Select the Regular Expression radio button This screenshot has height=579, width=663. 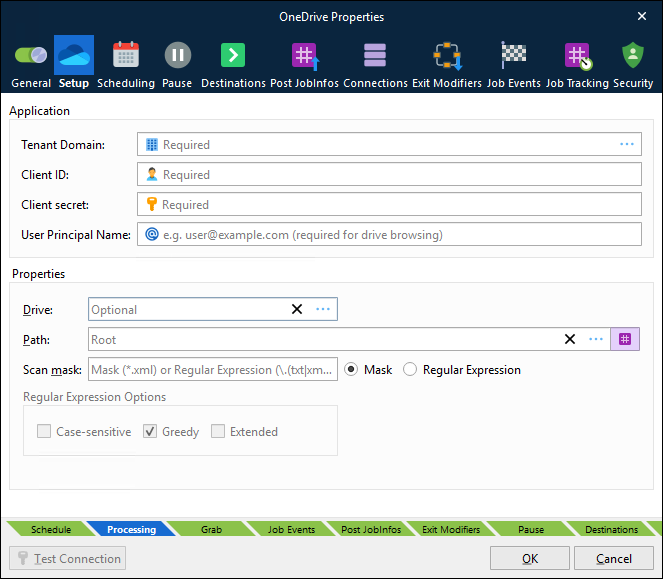(x=410, y=369)
